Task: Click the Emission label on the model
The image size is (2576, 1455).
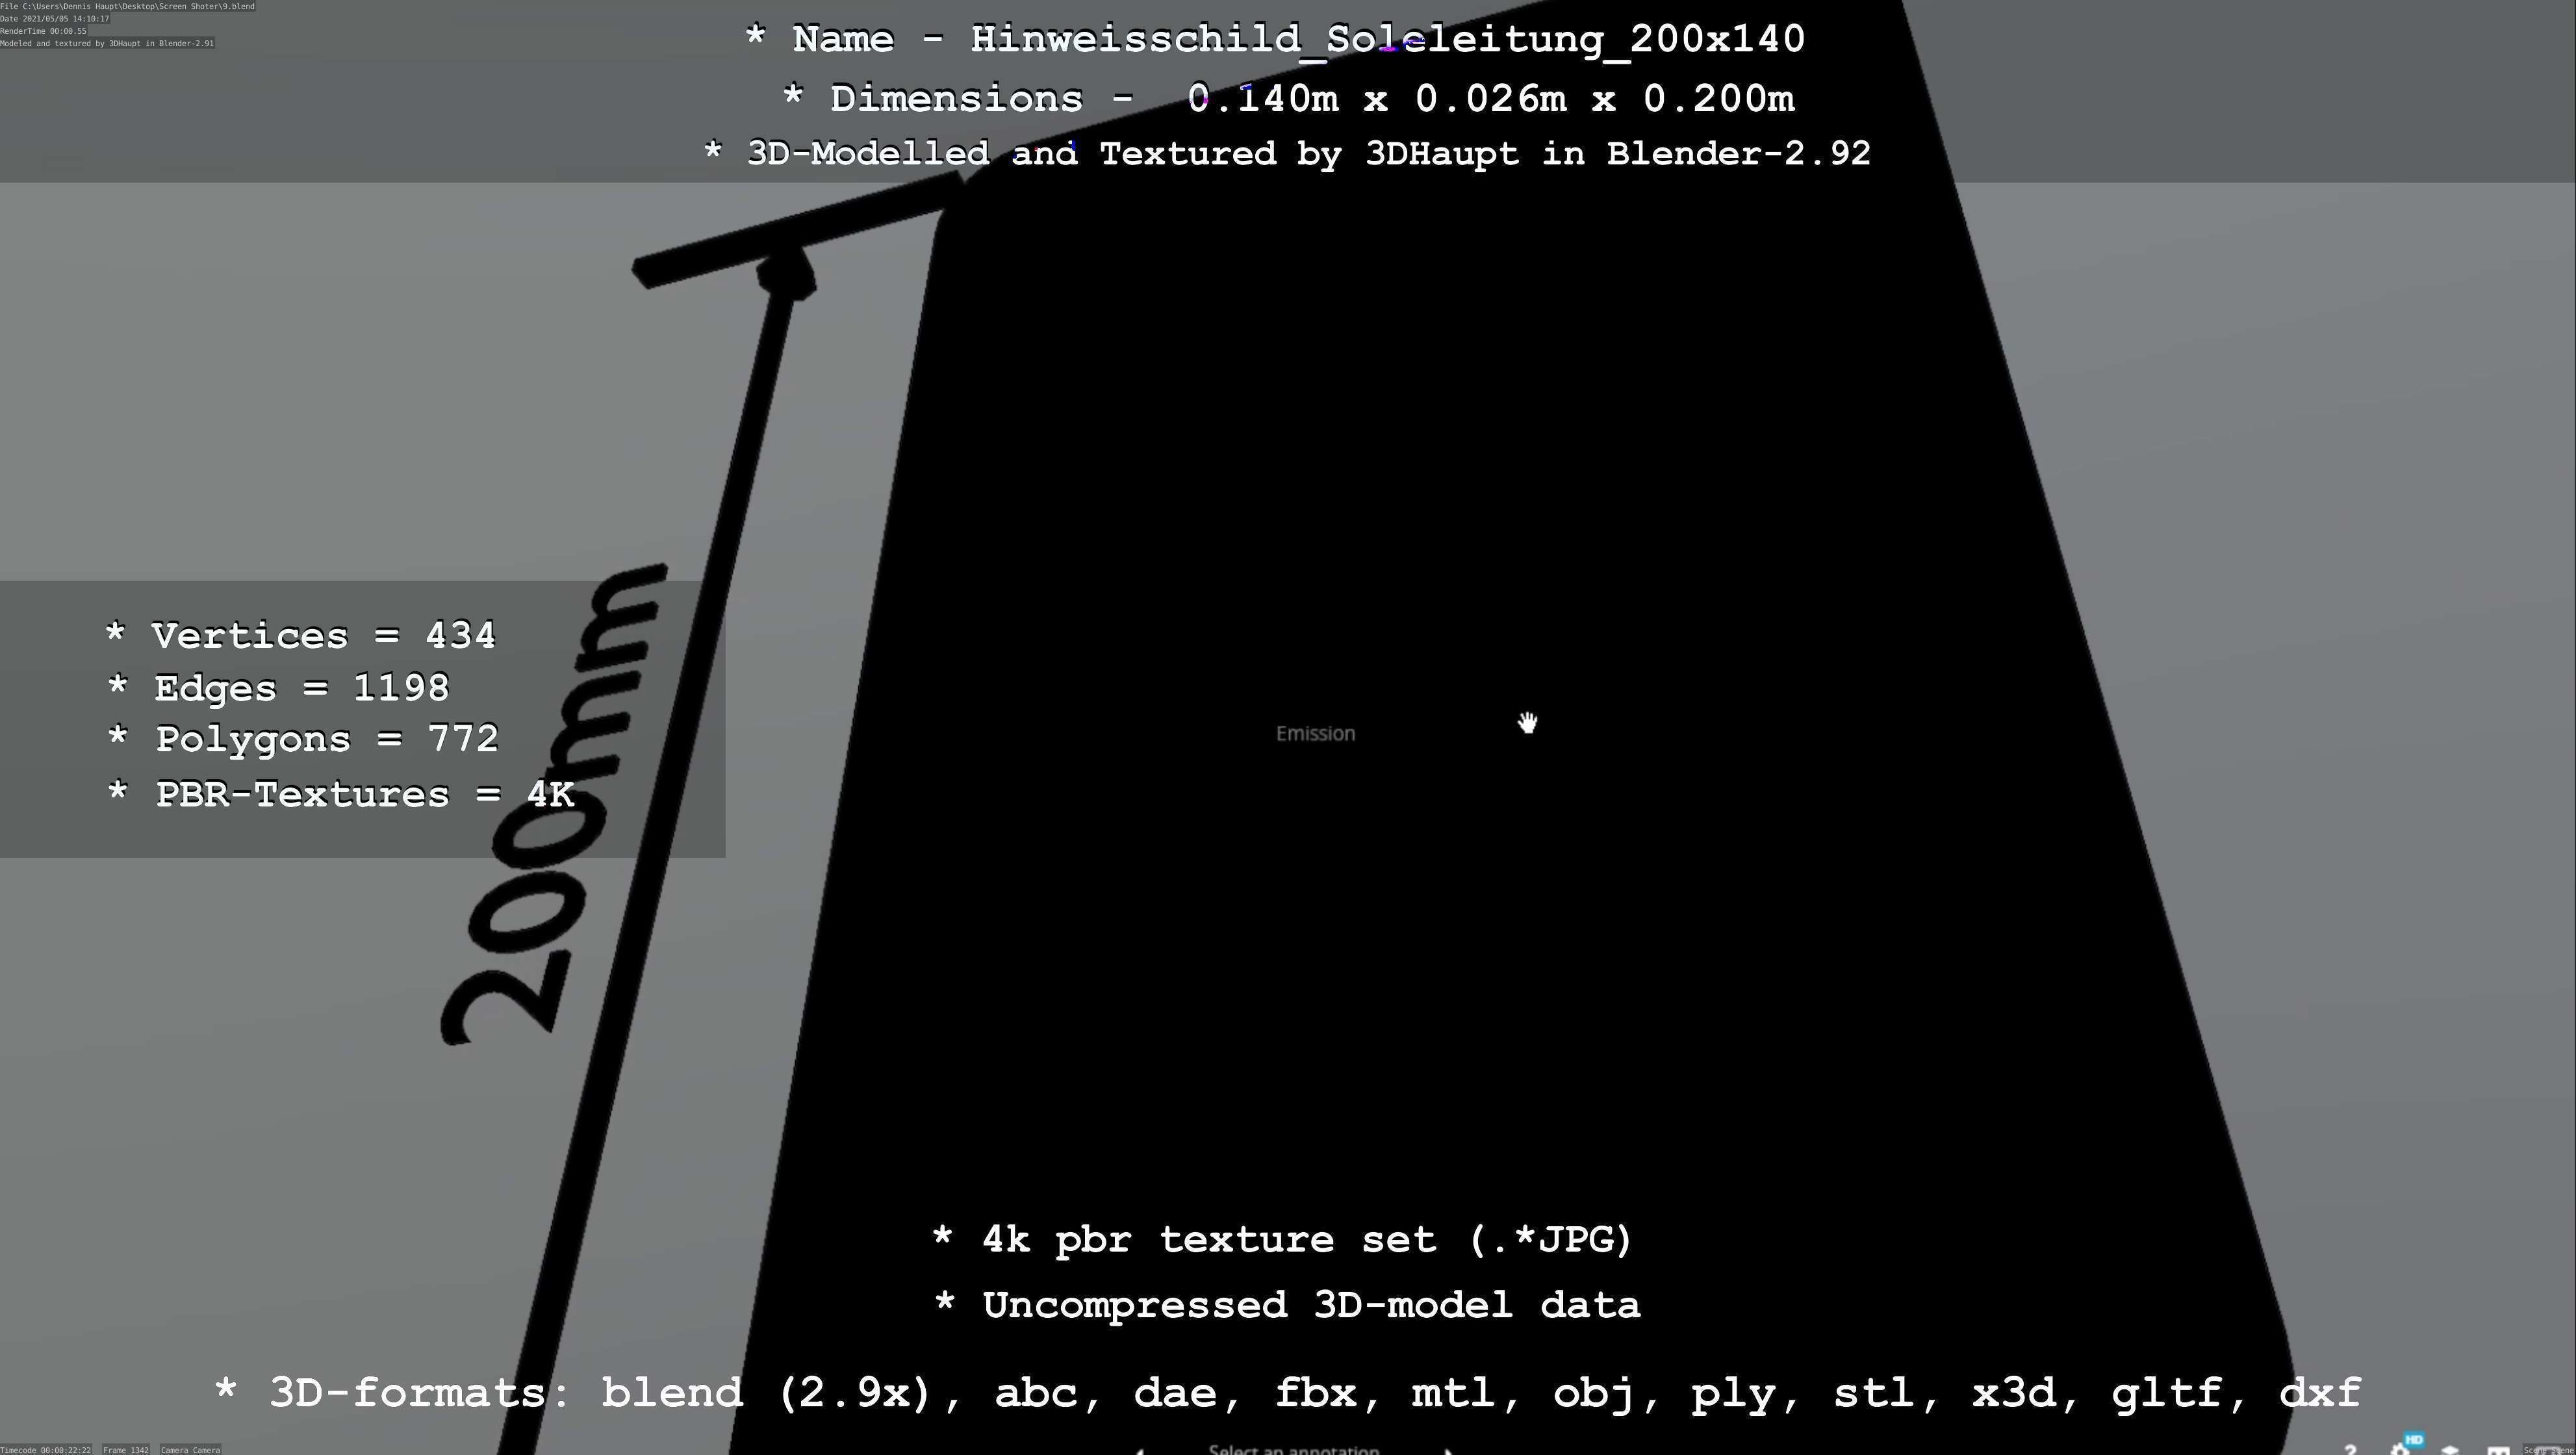Action: [1315, 734]
